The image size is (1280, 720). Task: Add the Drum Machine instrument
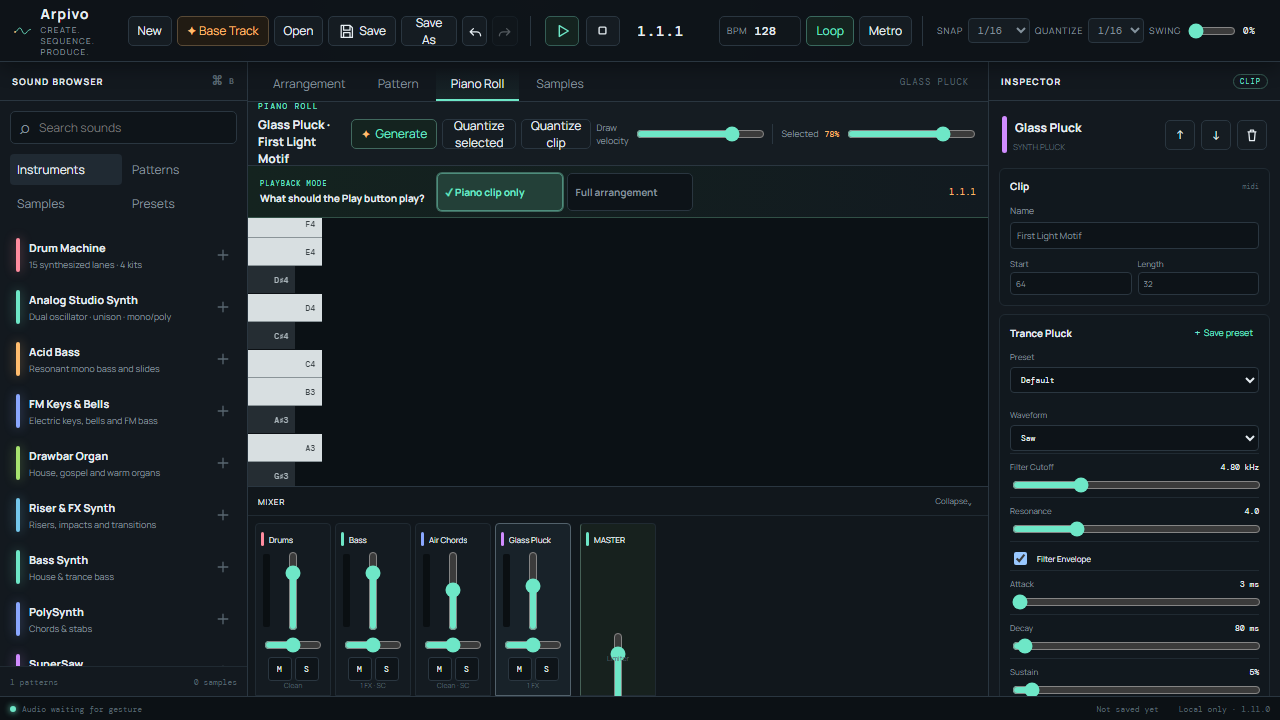(x=223, y=255)
